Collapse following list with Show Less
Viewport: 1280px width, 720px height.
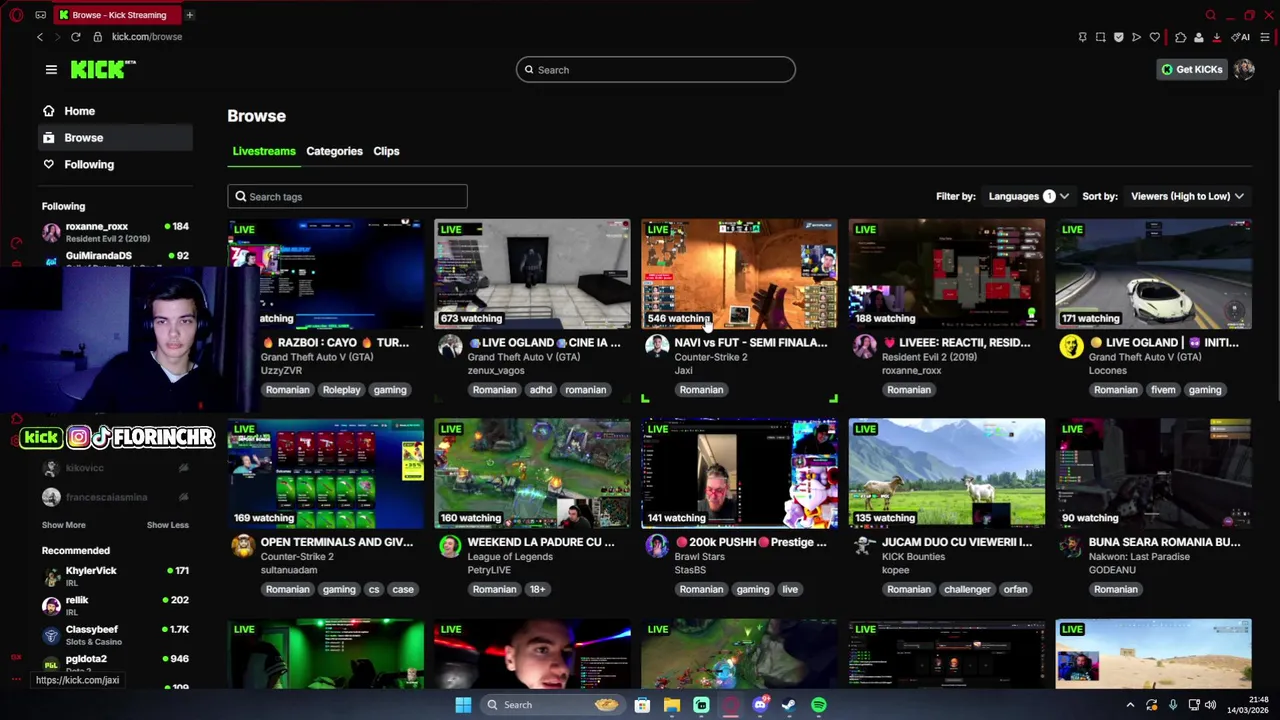(167, 525)
